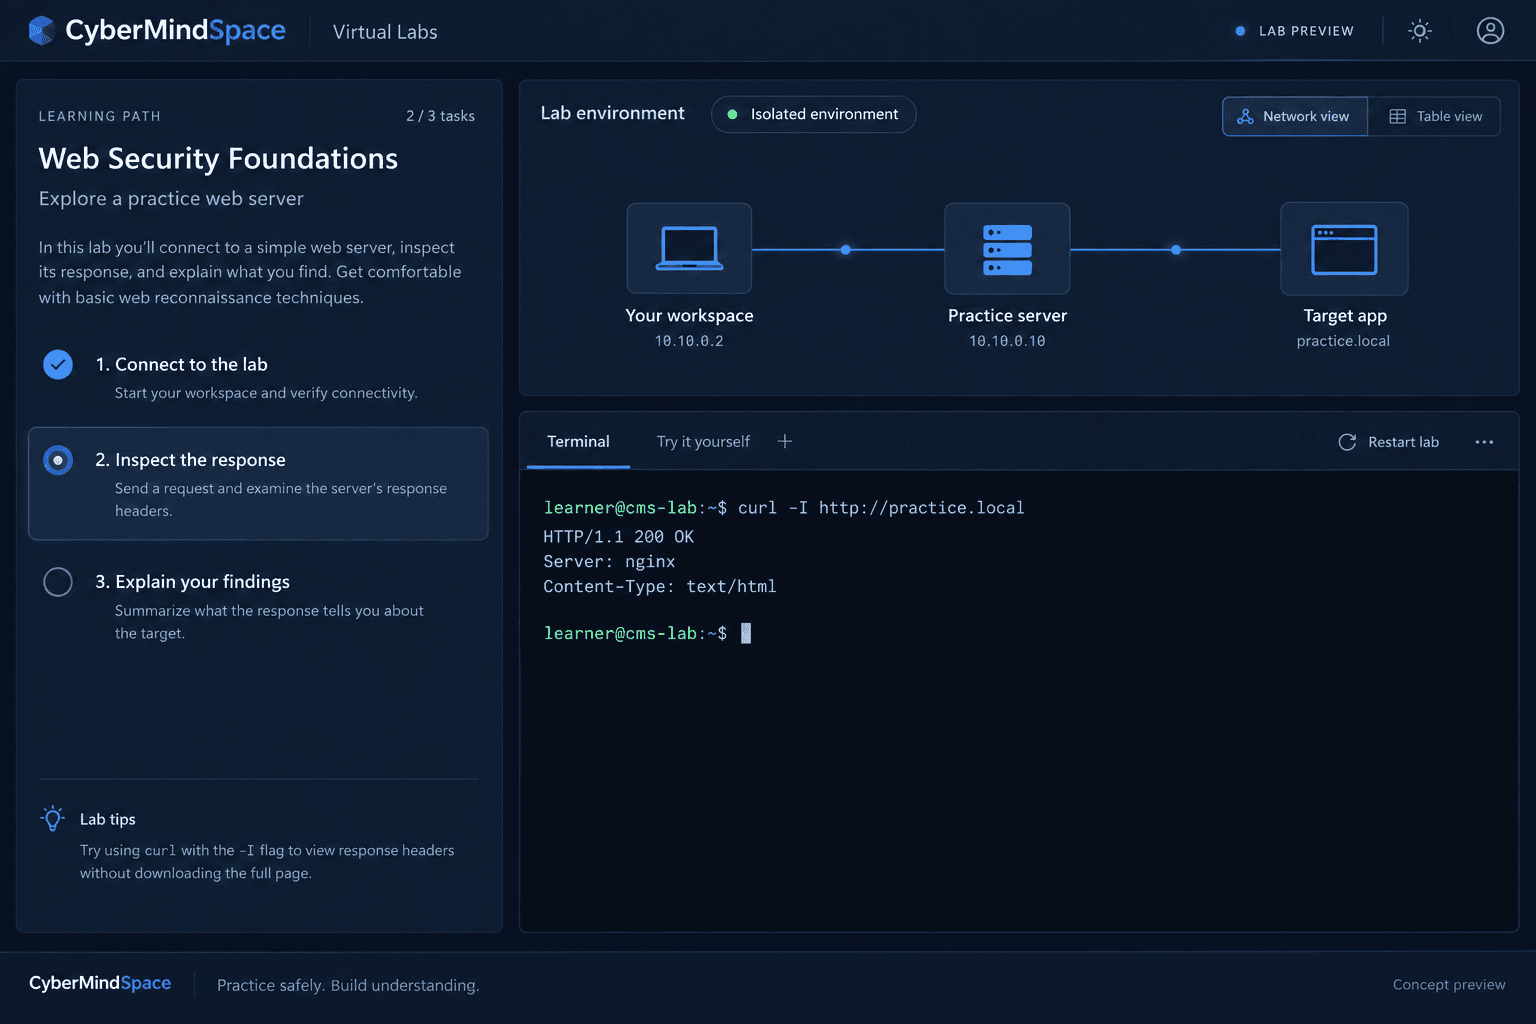This screenshot has height=1024, width=1536.
Task: Click the LAB PREVIEW status indicator
Action: click(1295, 31)
